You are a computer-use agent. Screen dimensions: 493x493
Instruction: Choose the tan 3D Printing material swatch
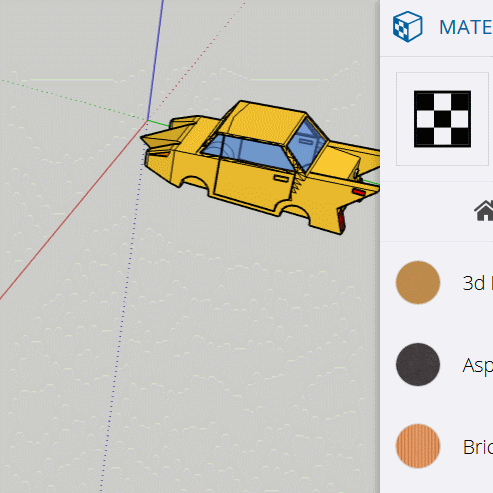(x=418, y=282)
